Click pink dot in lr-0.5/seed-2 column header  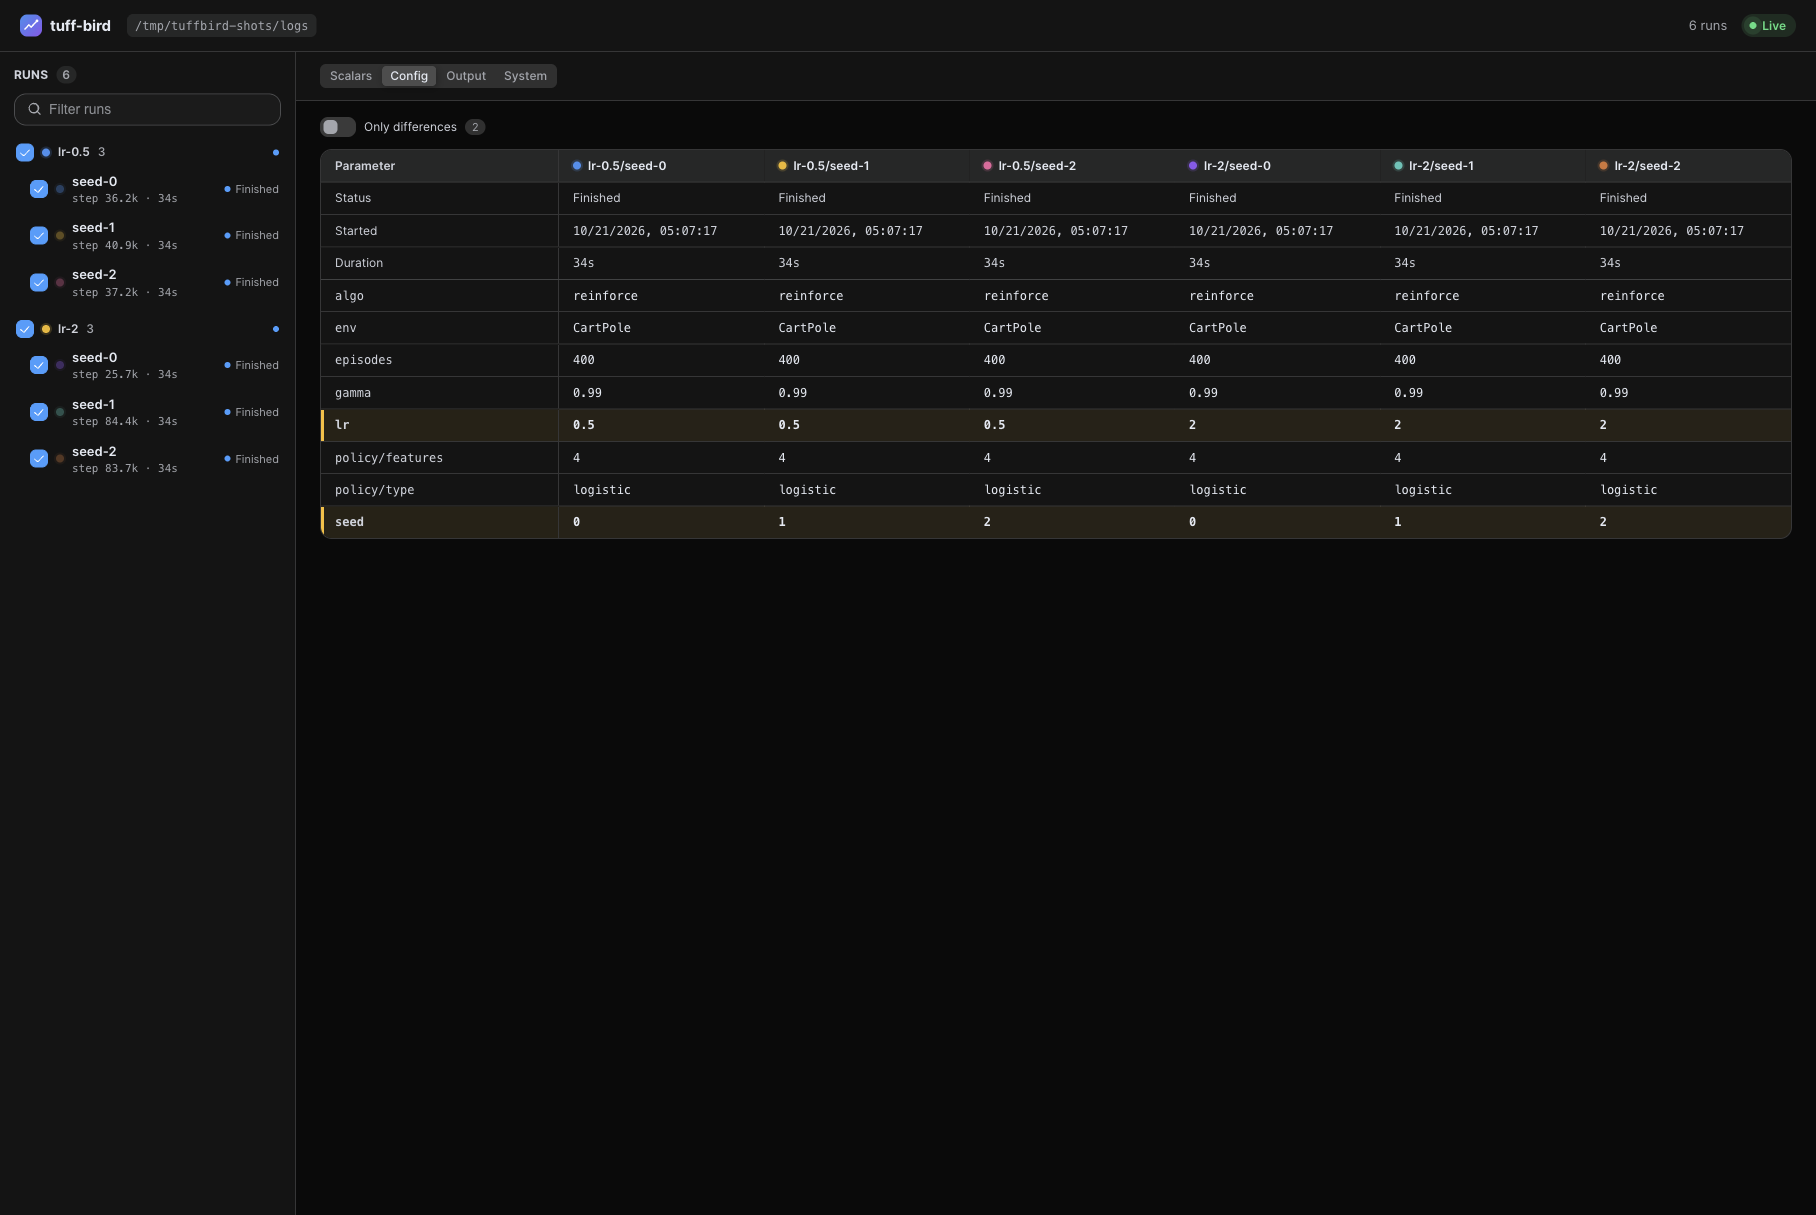click(988, 166)
